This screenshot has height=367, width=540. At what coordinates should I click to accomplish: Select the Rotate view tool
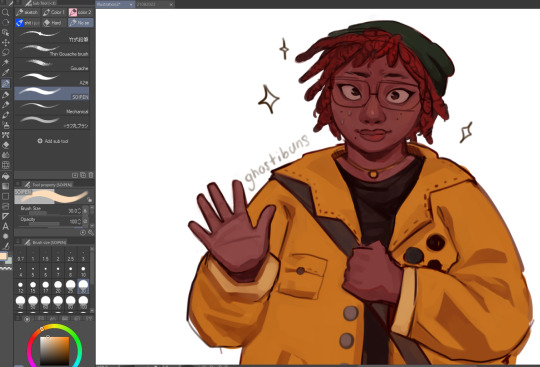point(6,23)
